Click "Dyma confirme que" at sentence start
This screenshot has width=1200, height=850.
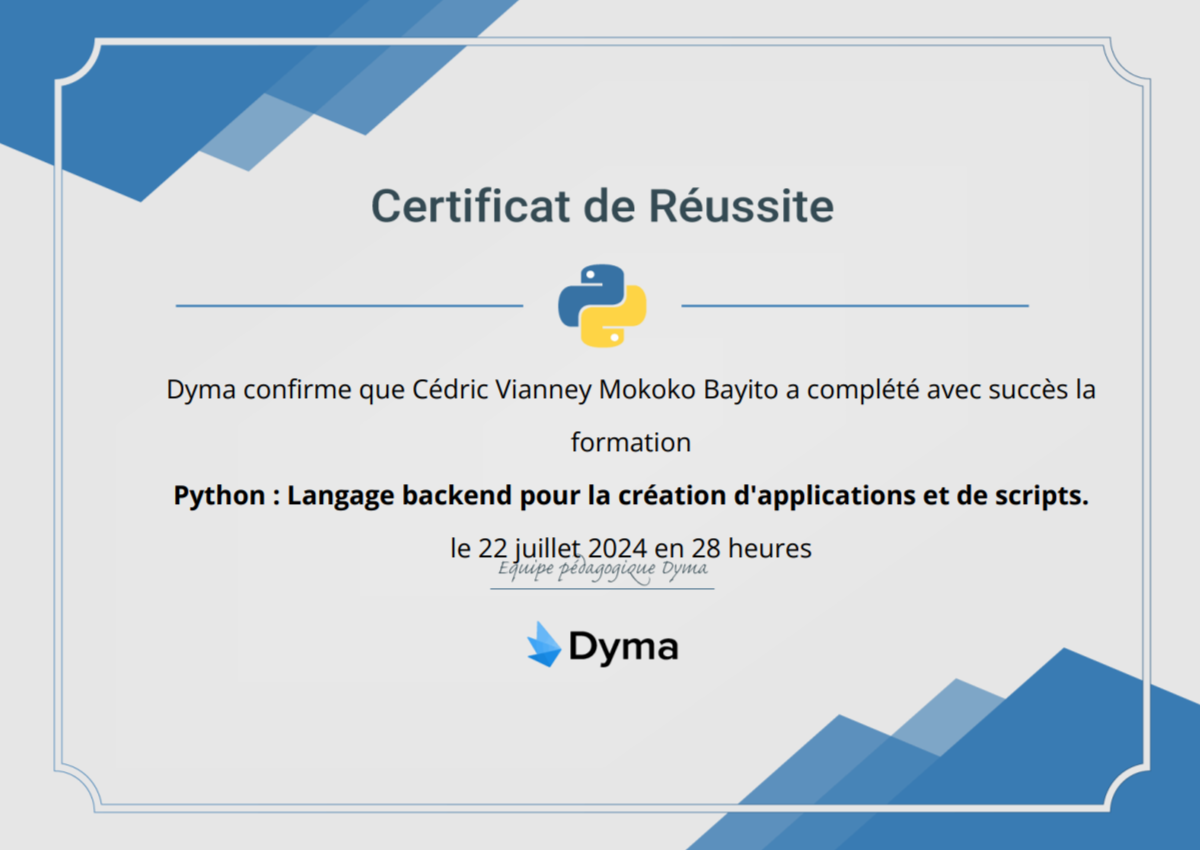(287, 390)
